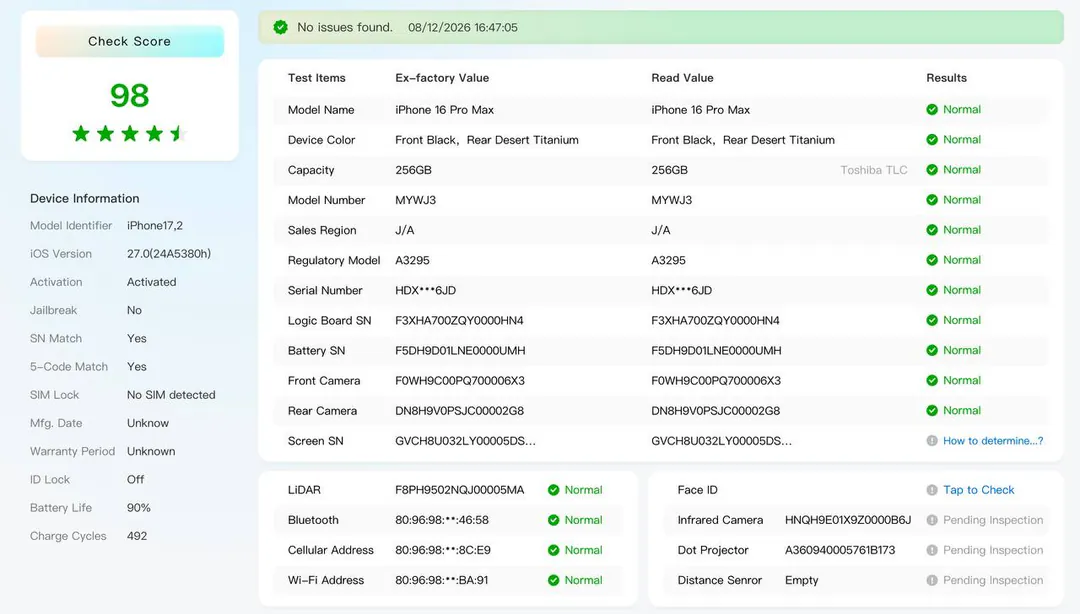
Task: Click the green check icon for Logic Board SN
Action: point(932,320)
